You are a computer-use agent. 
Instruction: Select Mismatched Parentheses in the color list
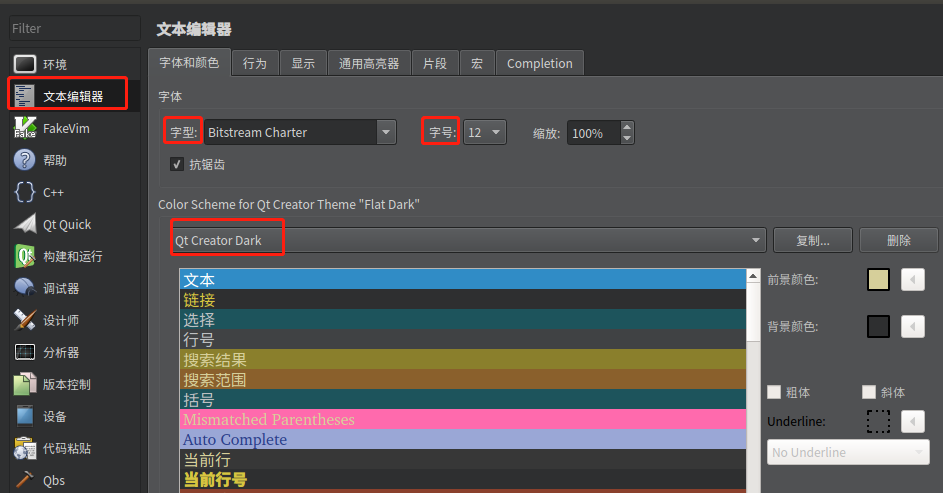(462, 420)
